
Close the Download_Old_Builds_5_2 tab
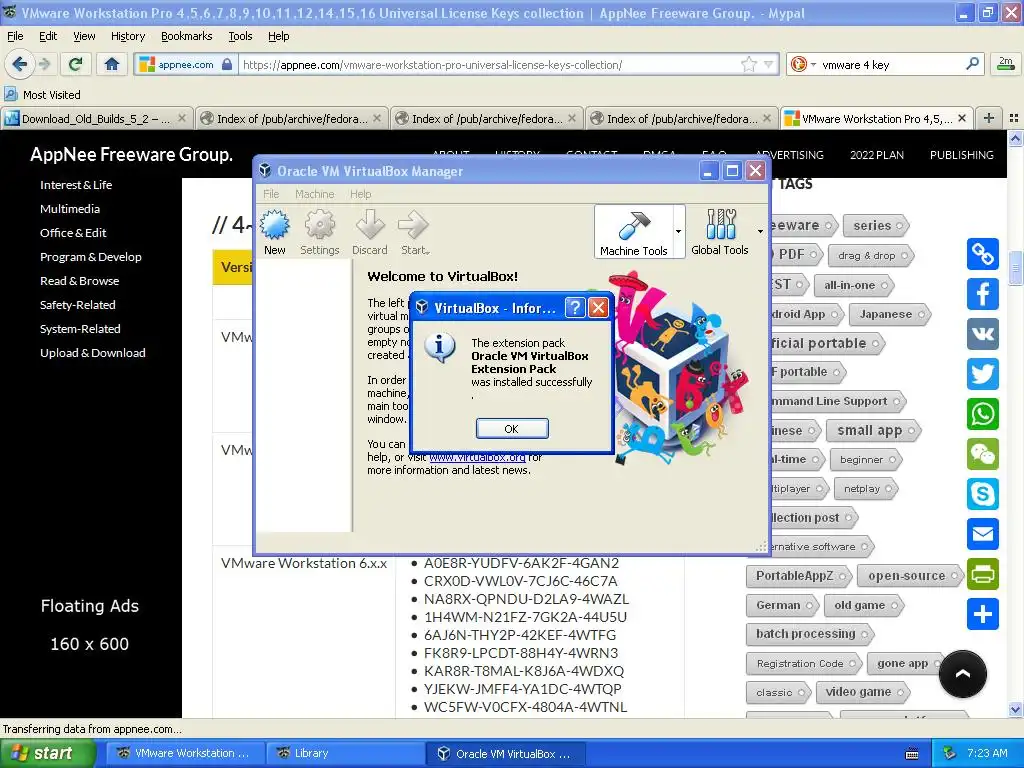click(x=182, y=118)
